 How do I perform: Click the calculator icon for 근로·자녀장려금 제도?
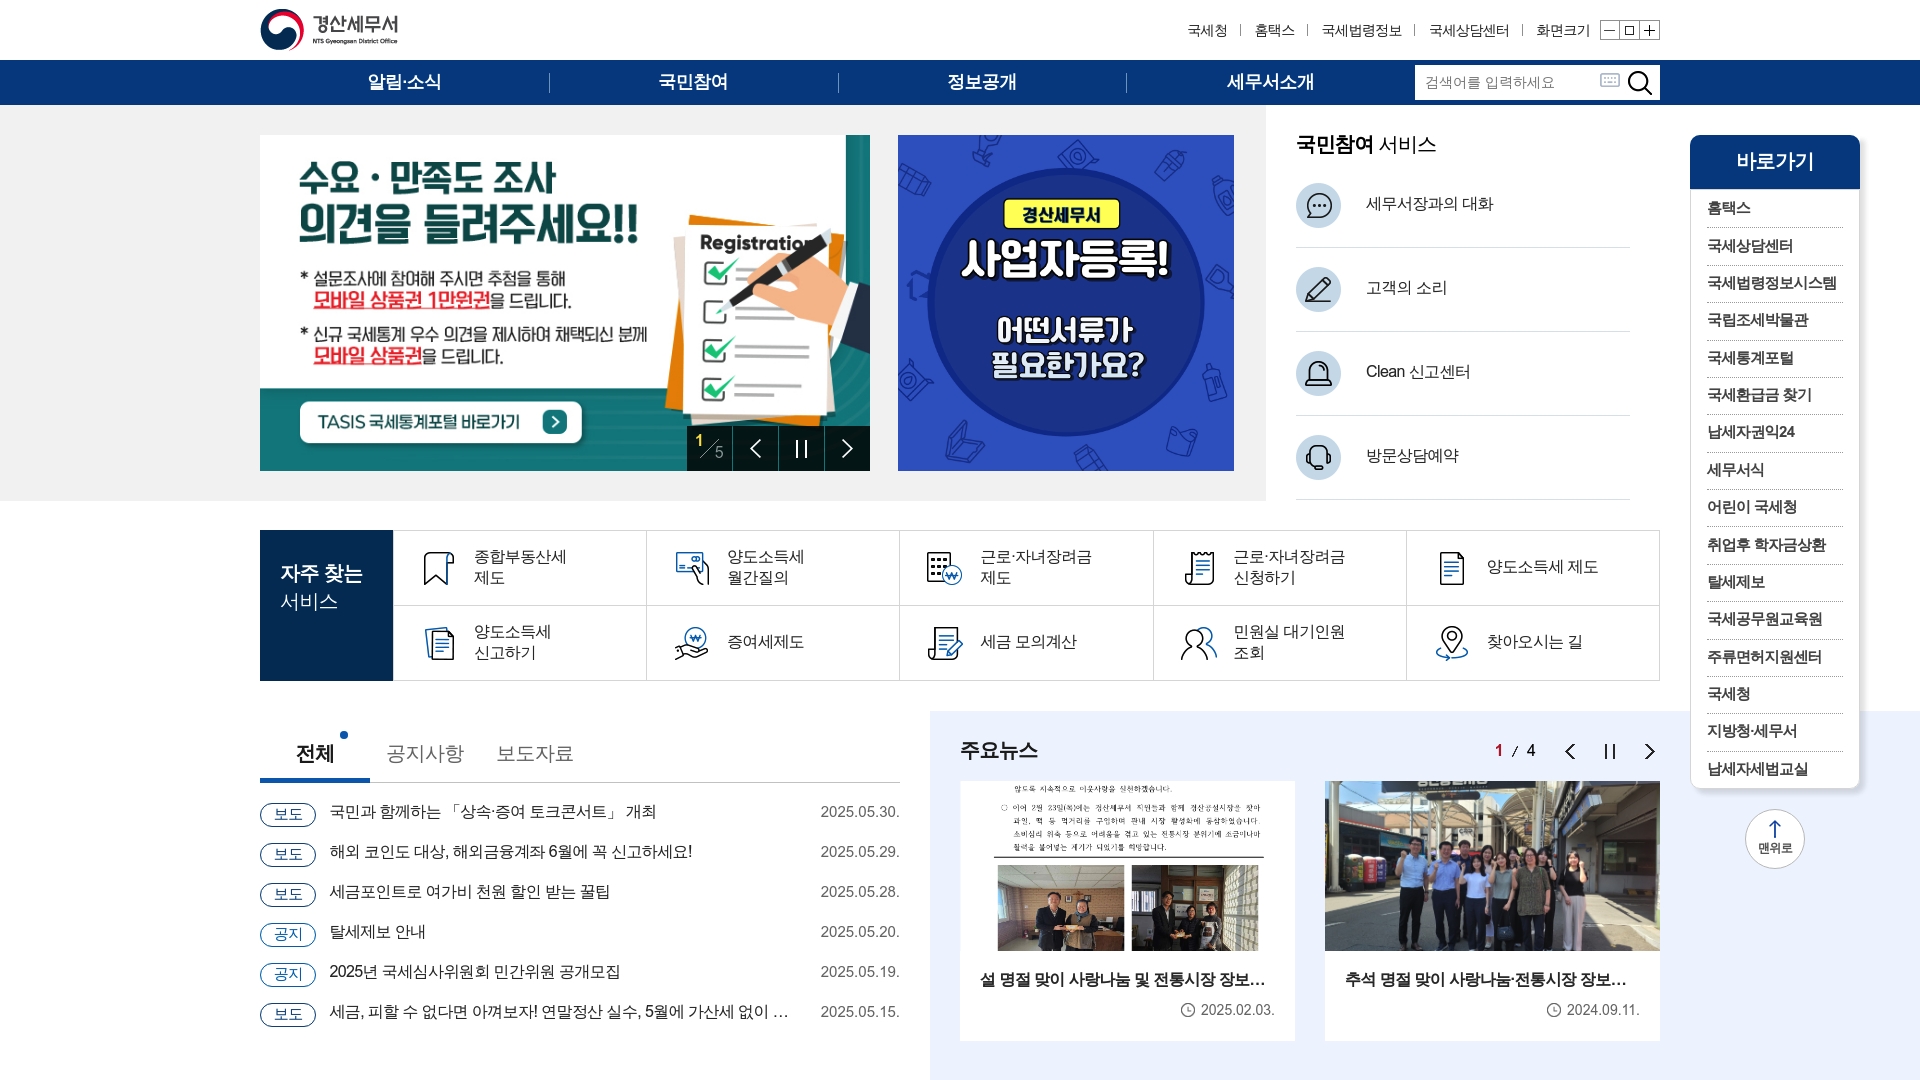[944, 568]
